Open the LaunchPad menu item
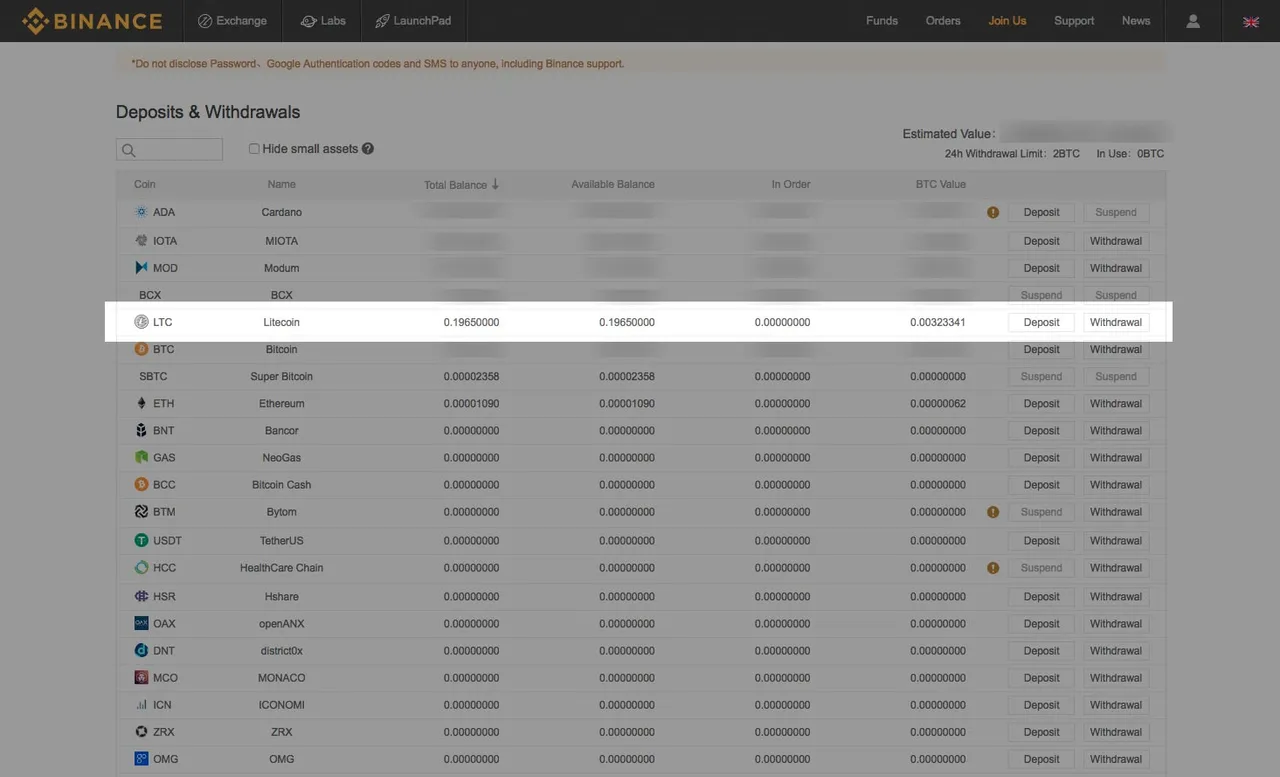 412,21
